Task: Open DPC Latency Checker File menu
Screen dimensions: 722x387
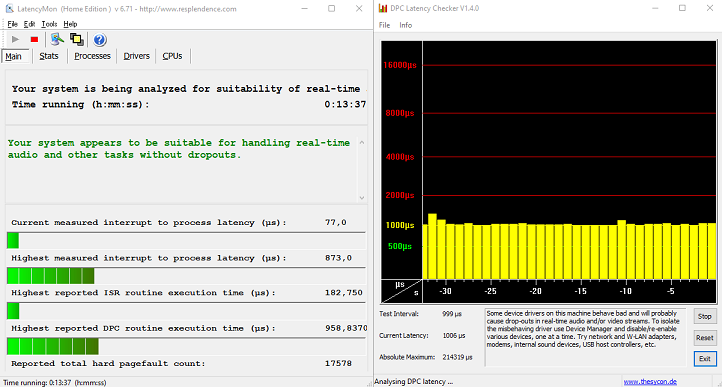Action: coord(384,25)
